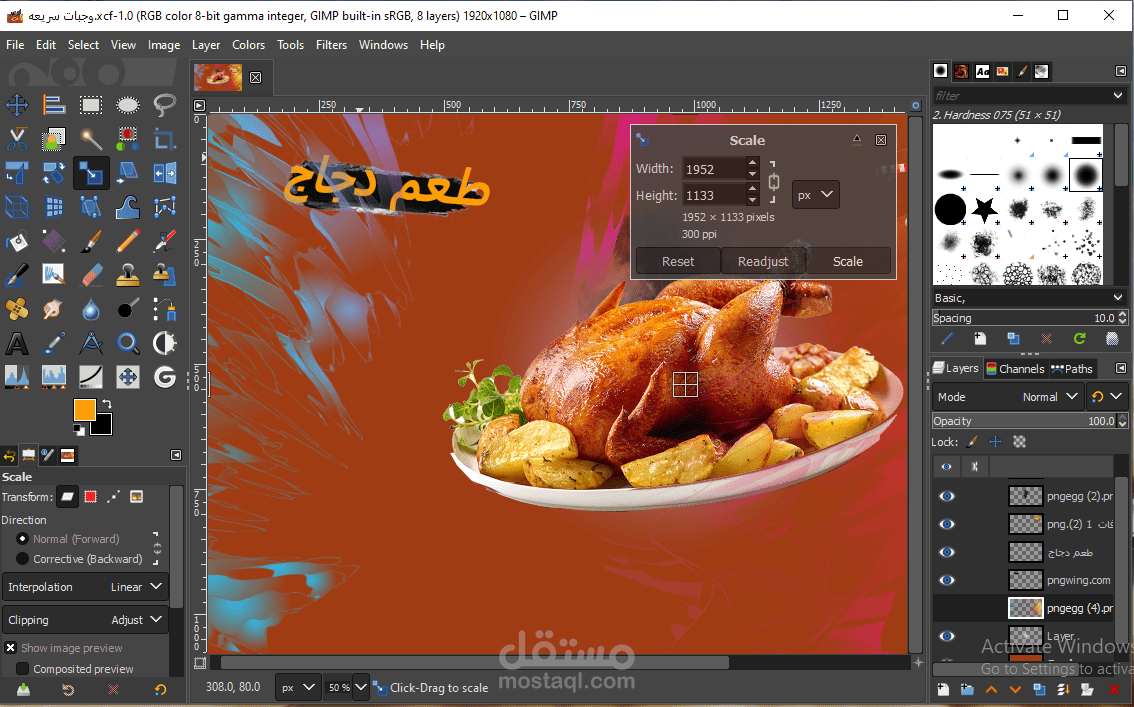Image resolution: width=1134 pixels, height=707 pixels.
Task: Select the Blur/Sharpen droplet tool
Action: point(91,309)
